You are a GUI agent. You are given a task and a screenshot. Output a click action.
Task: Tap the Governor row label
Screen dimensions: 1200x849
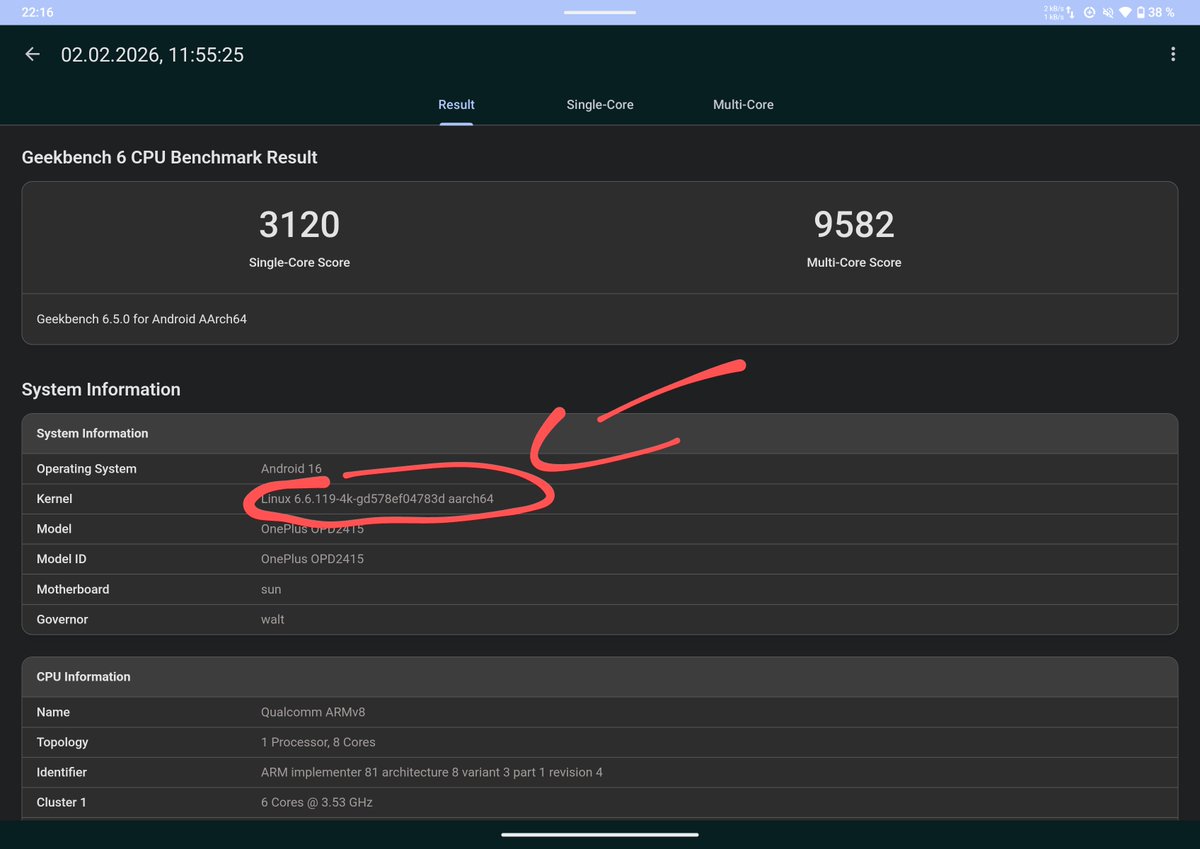point(62,619)
